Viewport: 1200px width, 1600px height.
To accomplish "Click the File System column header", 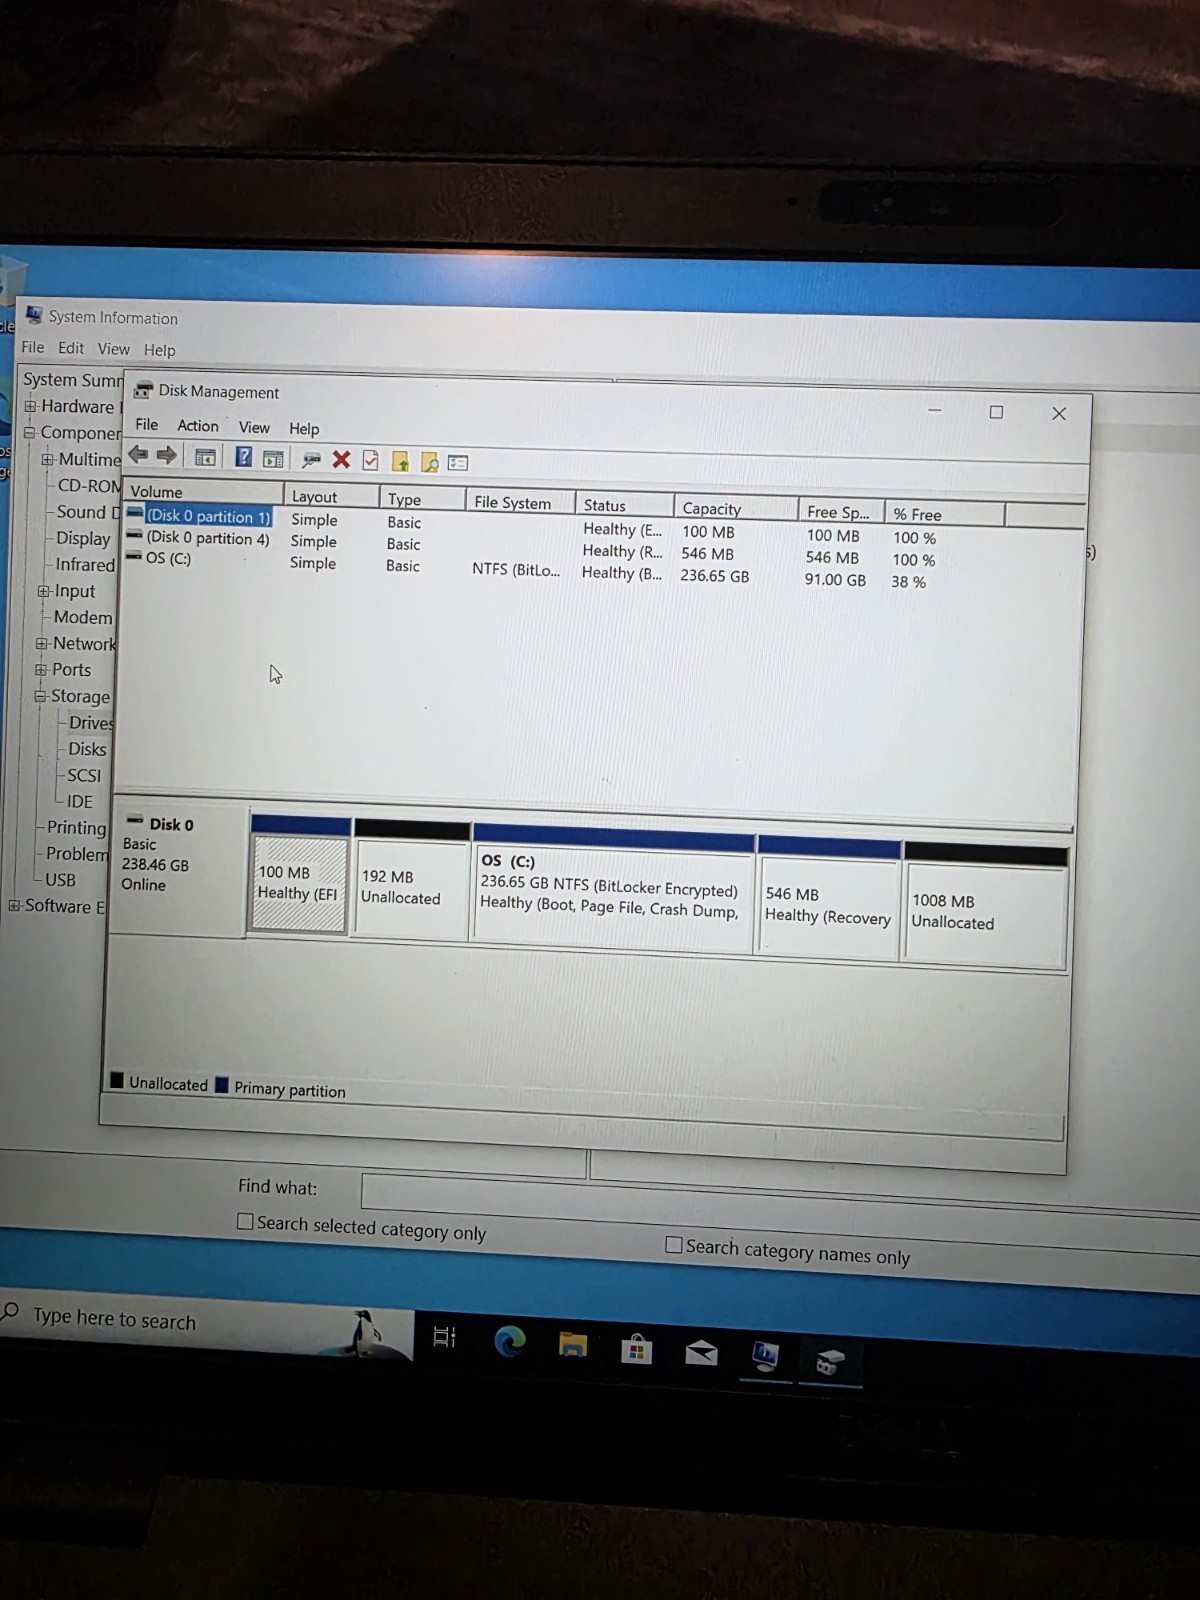I will 521,502.
